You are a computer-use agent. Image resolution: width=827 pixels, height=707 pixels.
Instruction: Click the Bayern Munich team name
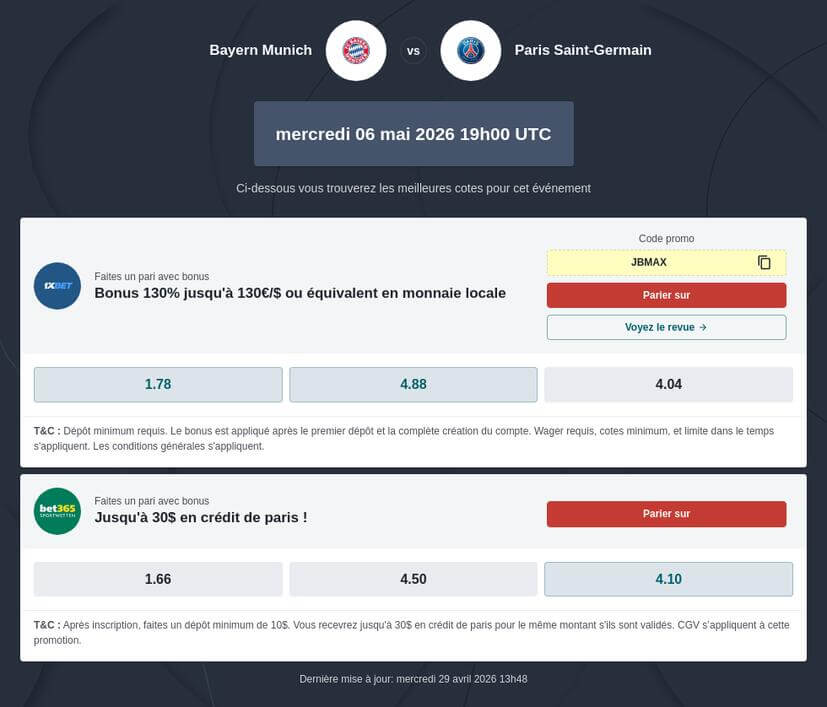tap(260, 50)
